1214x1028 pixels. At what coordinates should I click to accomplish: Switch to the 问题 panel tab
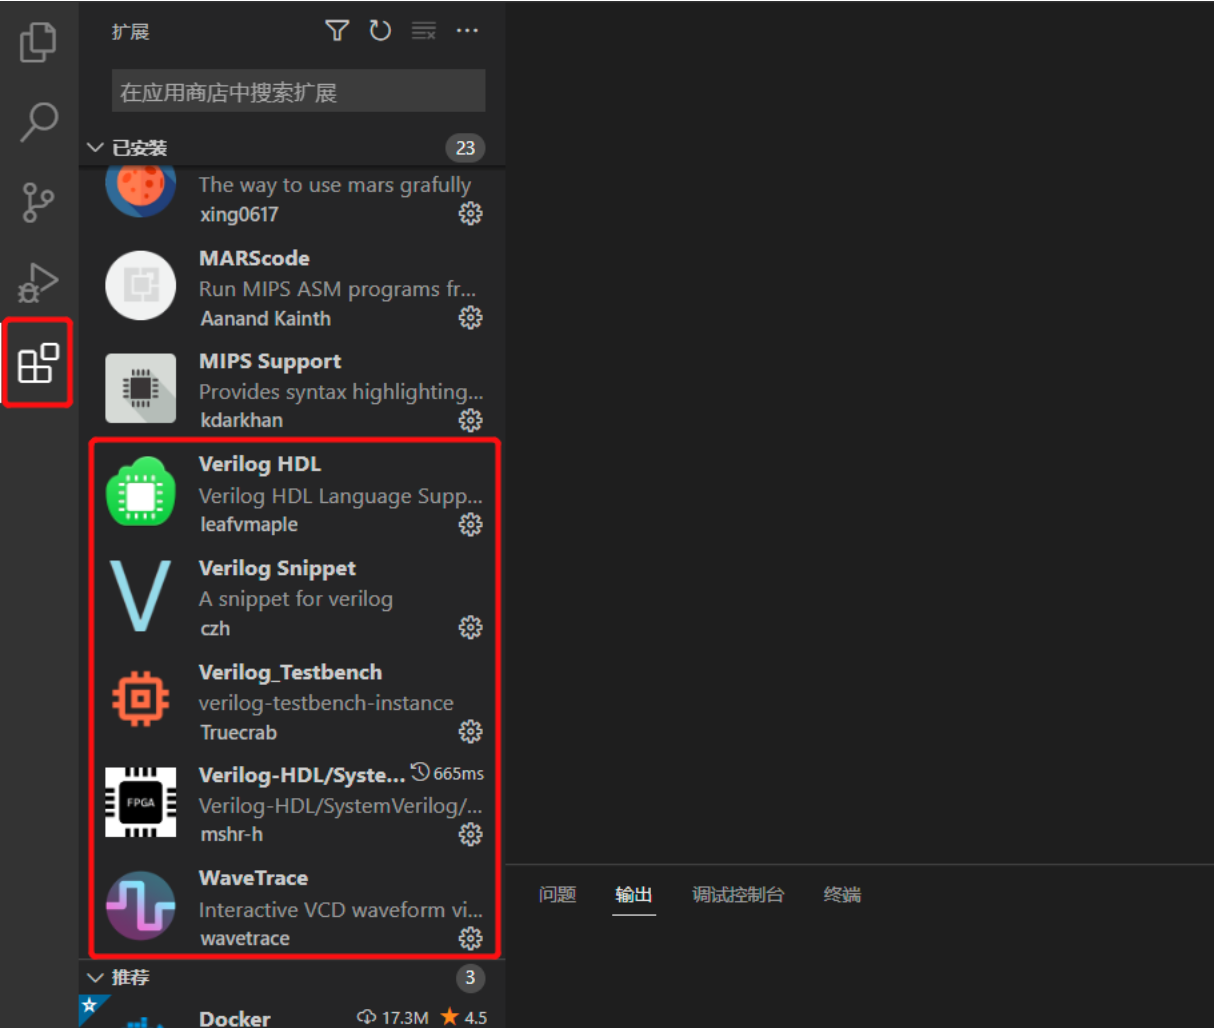[x=557, y=894]
